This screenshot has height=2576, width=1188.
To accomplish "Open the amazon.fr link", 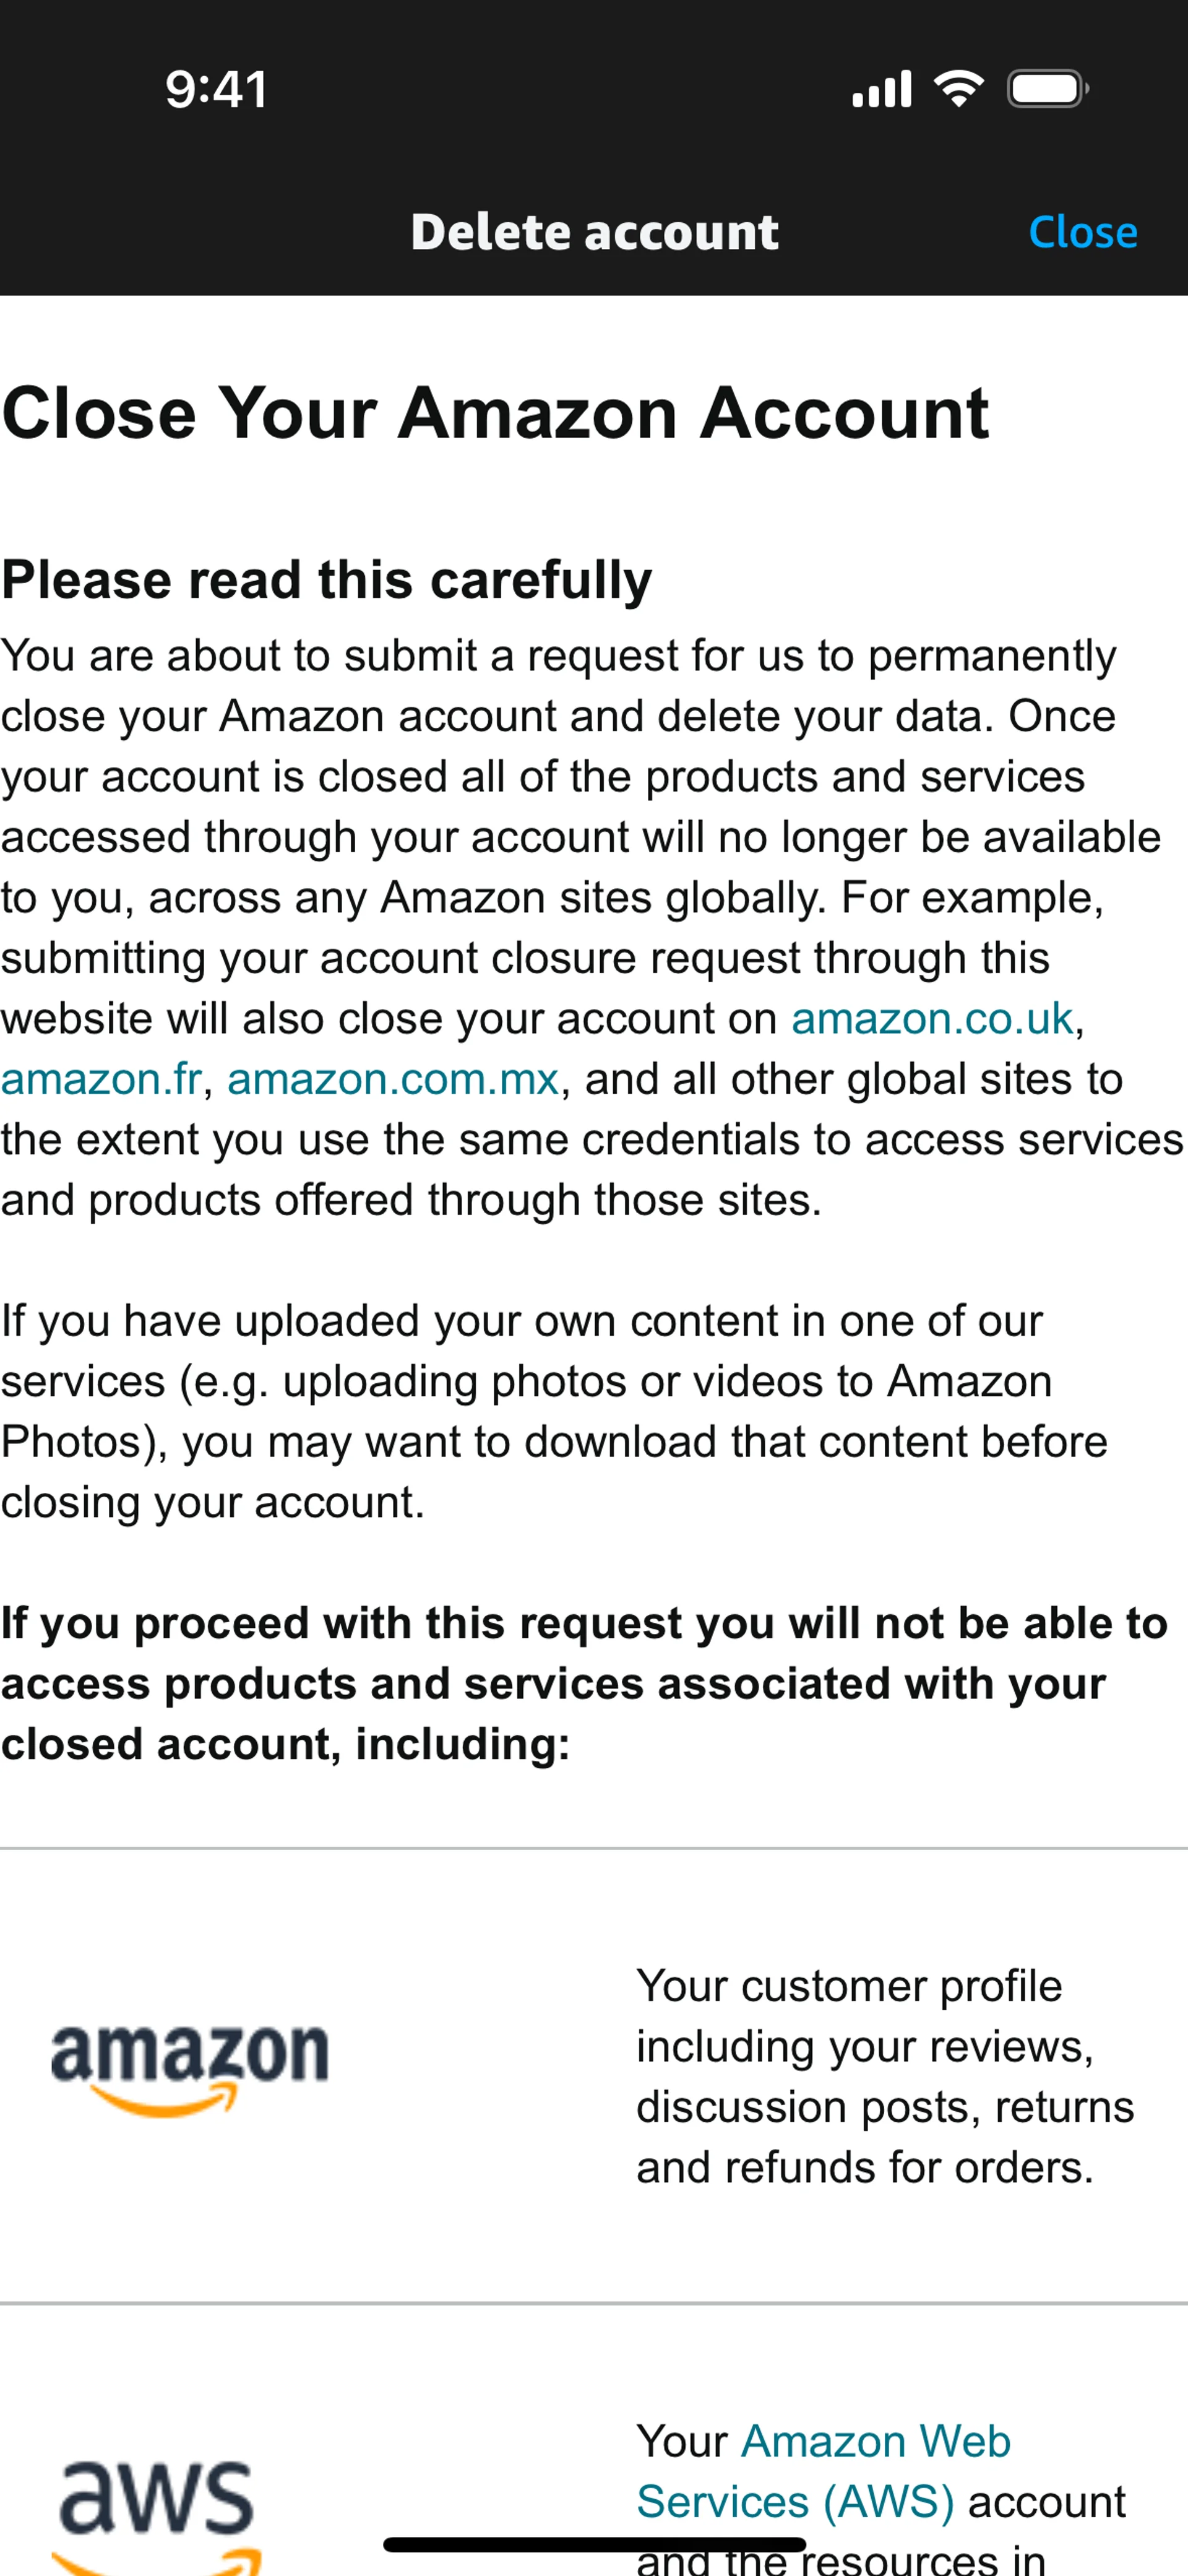I will point(100,1079).
